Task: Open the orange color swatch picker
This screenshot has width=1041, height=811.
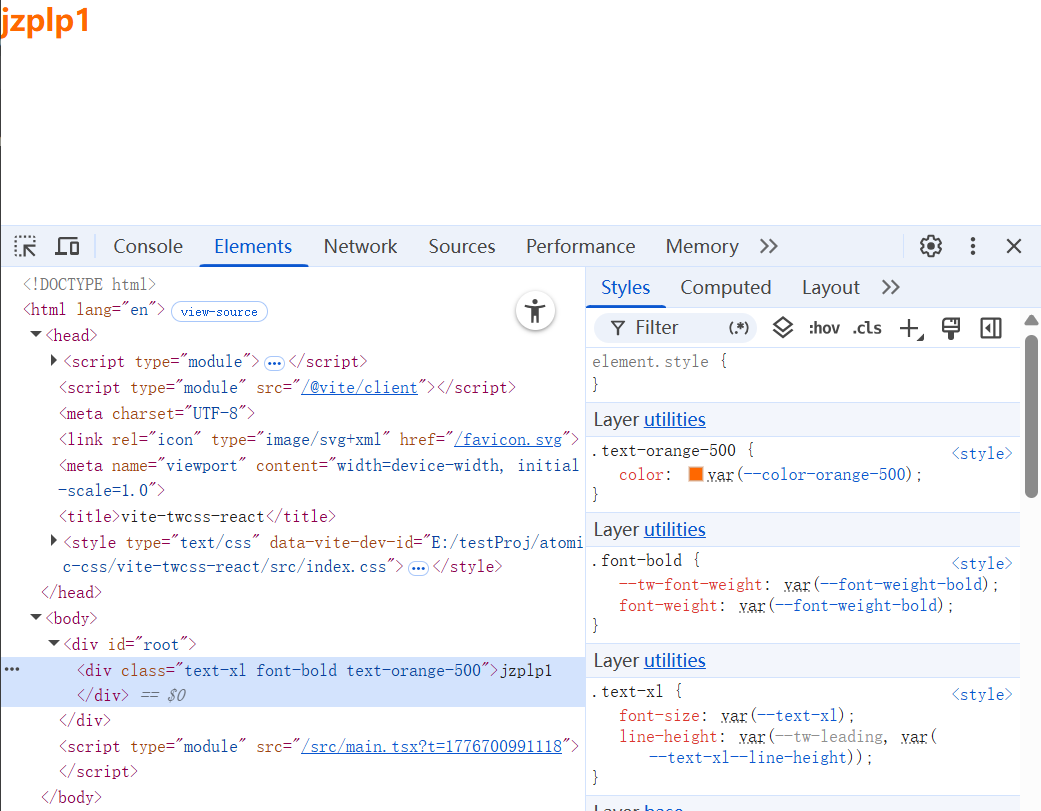Action: [x=695, y=474]
